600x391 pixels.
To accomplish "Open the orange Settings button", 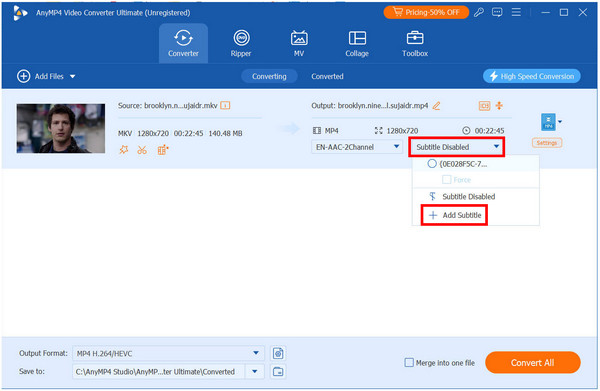I will pyautogui.click(x=547, y=143).
